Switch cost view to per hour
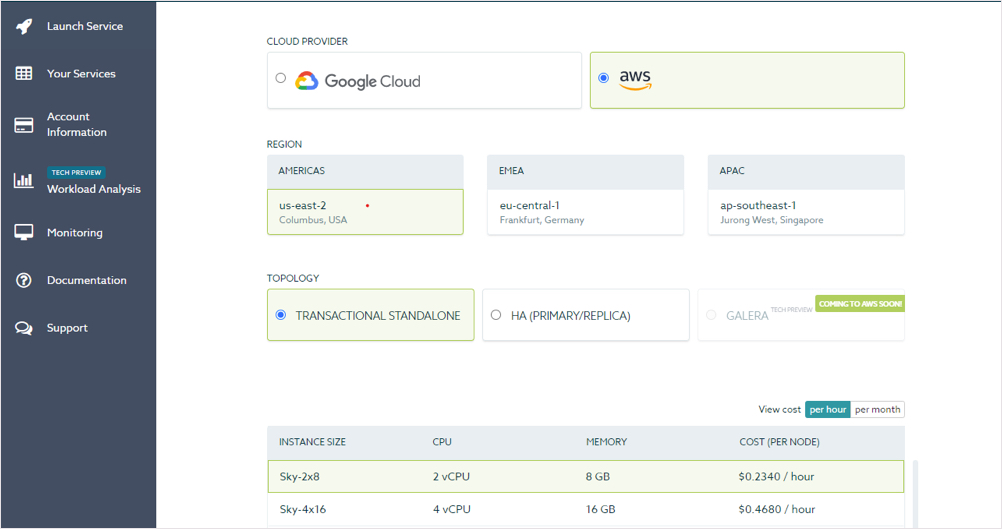This screenshot has width=1002, height=529. 828,409
